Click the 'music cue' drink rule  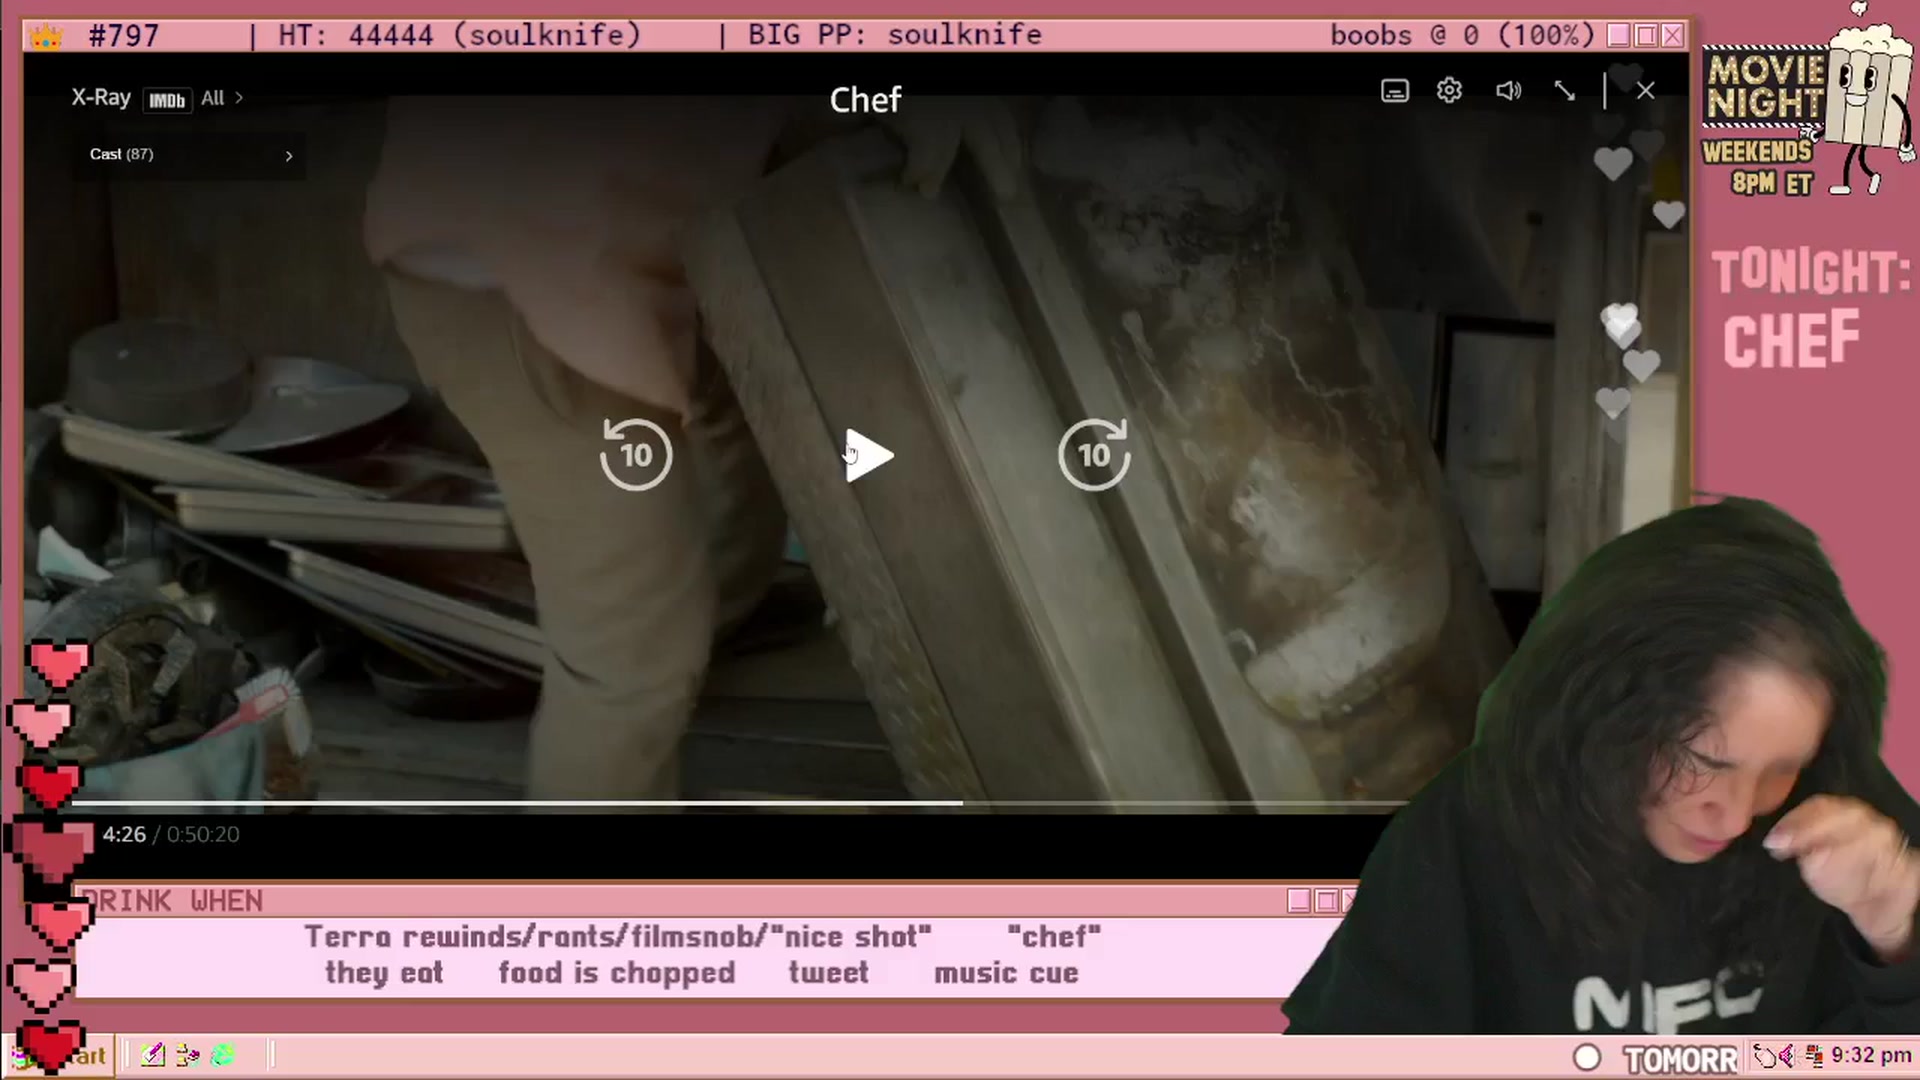pyautogui.click(x=1006, y=973)
